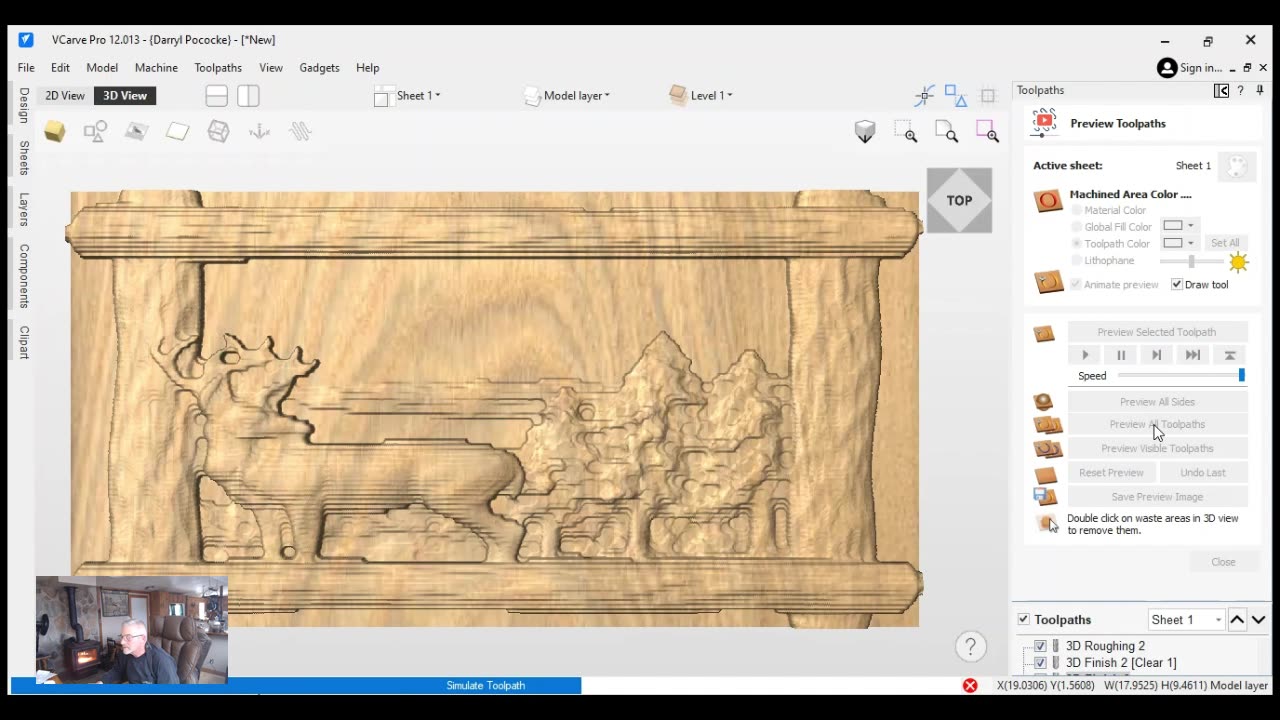Open the Model layer dropdown
1280x720 pixels.
pyautogui.click(x=566, y=96)
